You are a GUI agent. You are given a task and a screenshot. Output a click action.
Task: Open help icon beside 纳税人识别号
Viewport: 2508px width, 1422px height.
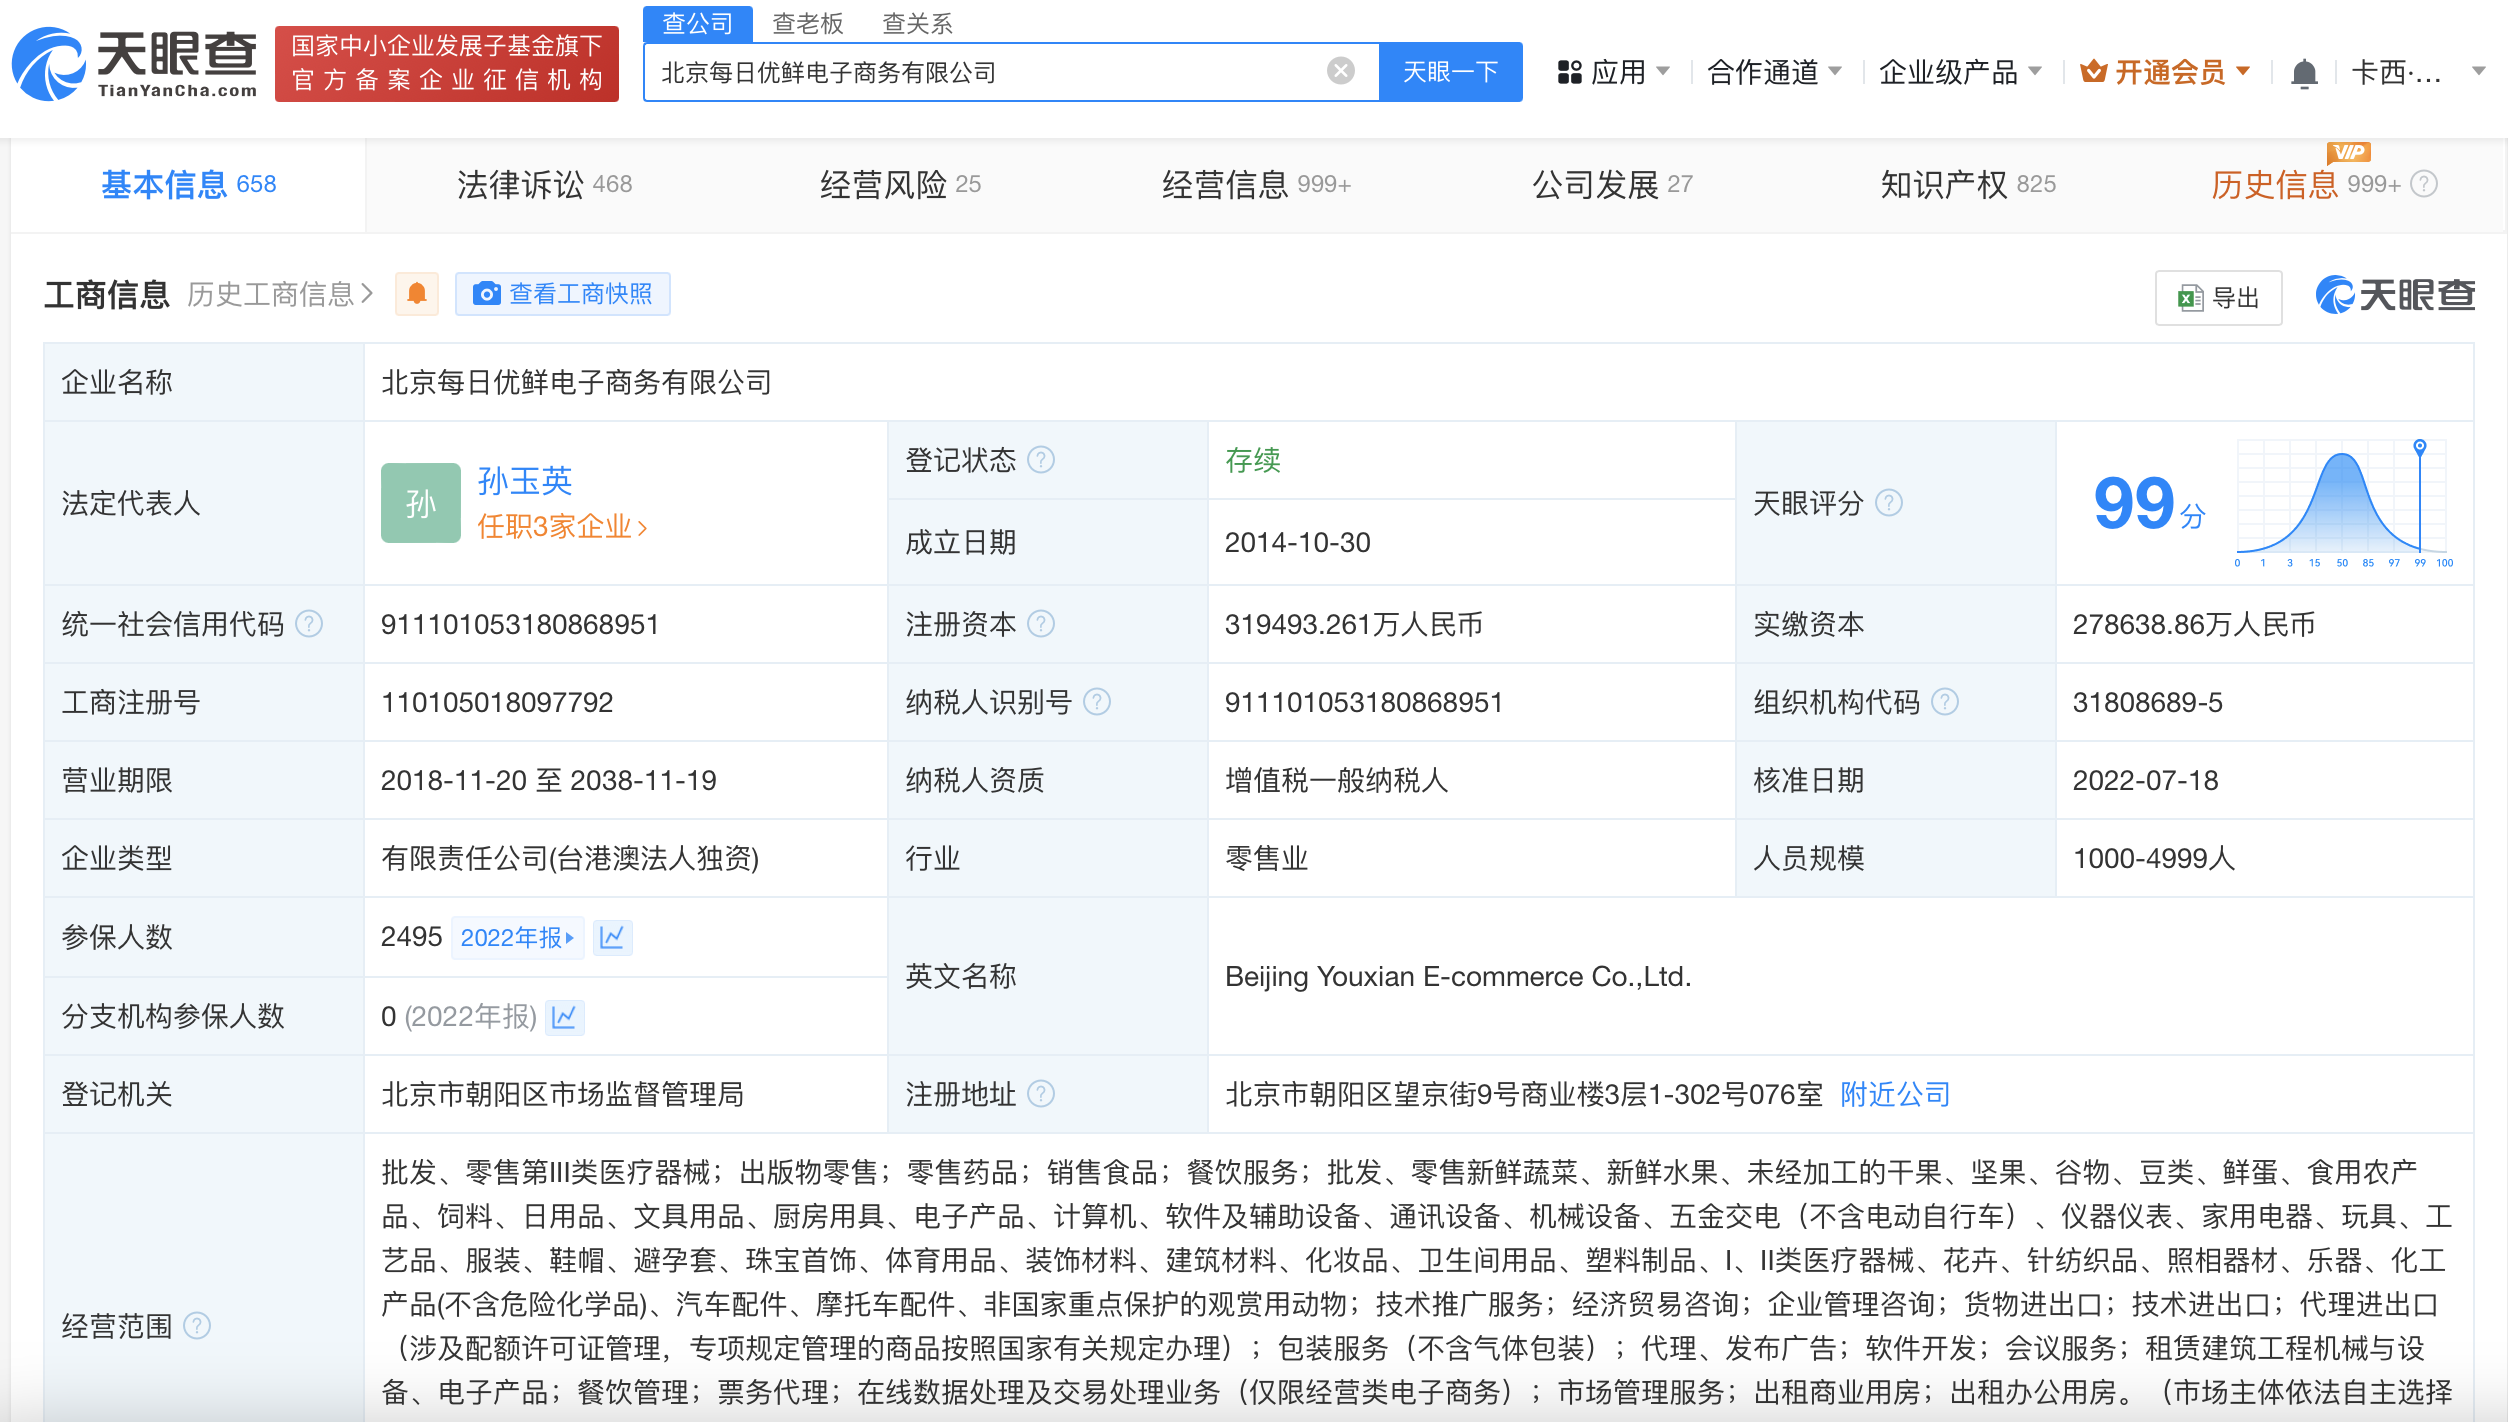pyautogui.click(x=1097, y=702)
